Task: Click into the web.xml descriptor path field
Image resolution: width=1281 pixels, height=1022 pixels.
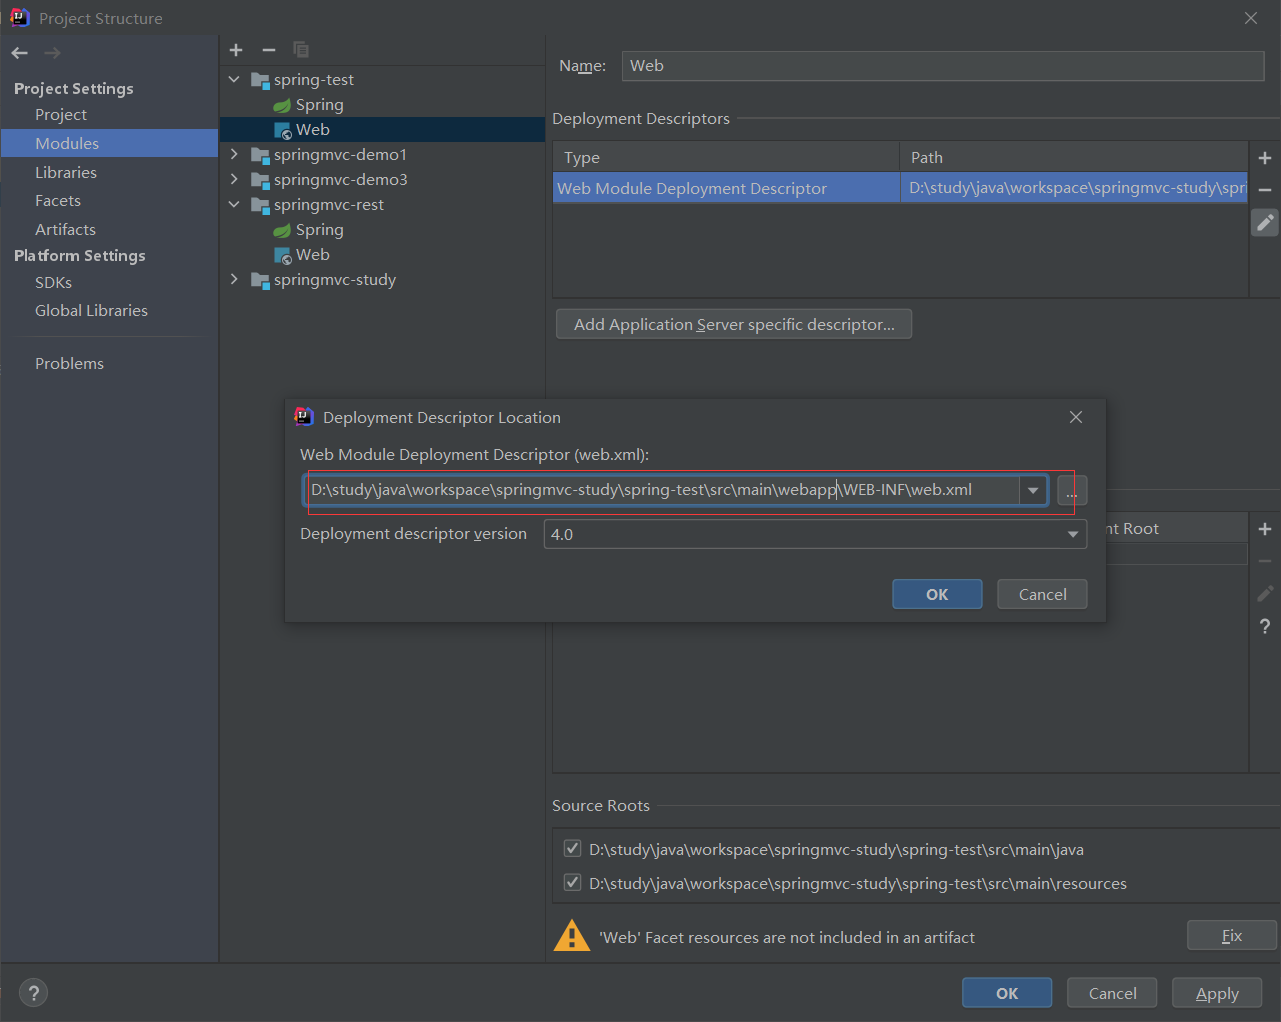Action: [662, 491]
